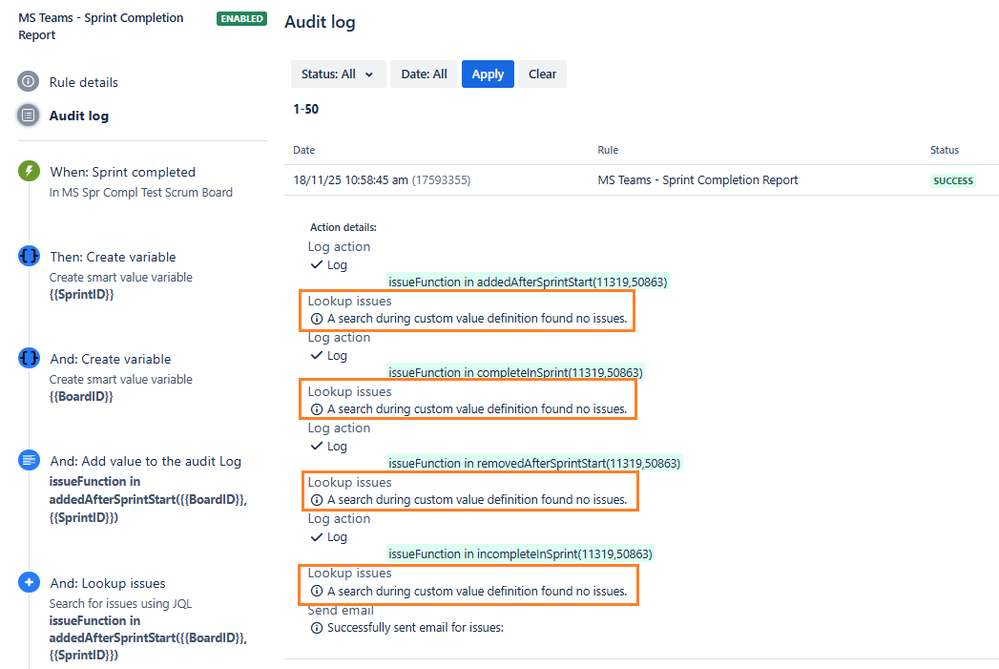Screen dimensions: 999x669
Task: Click the SUCCESS status badge
Action: coord(953,181)
